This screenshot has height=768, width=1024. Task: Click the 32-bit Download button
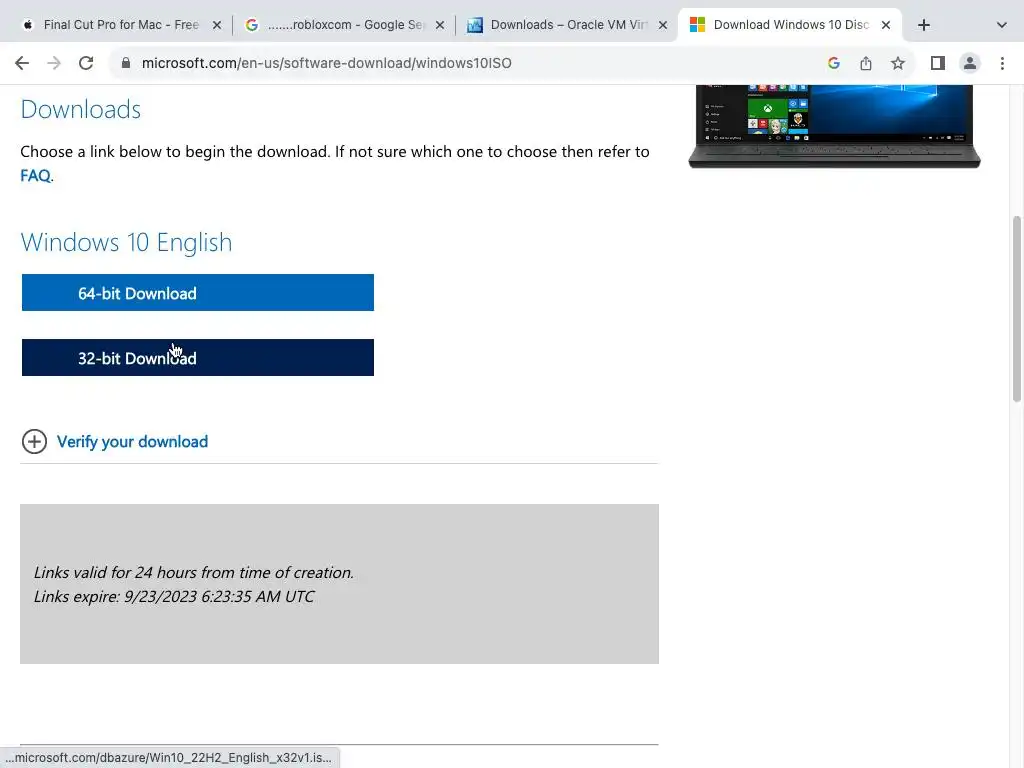tap(198, 357)
